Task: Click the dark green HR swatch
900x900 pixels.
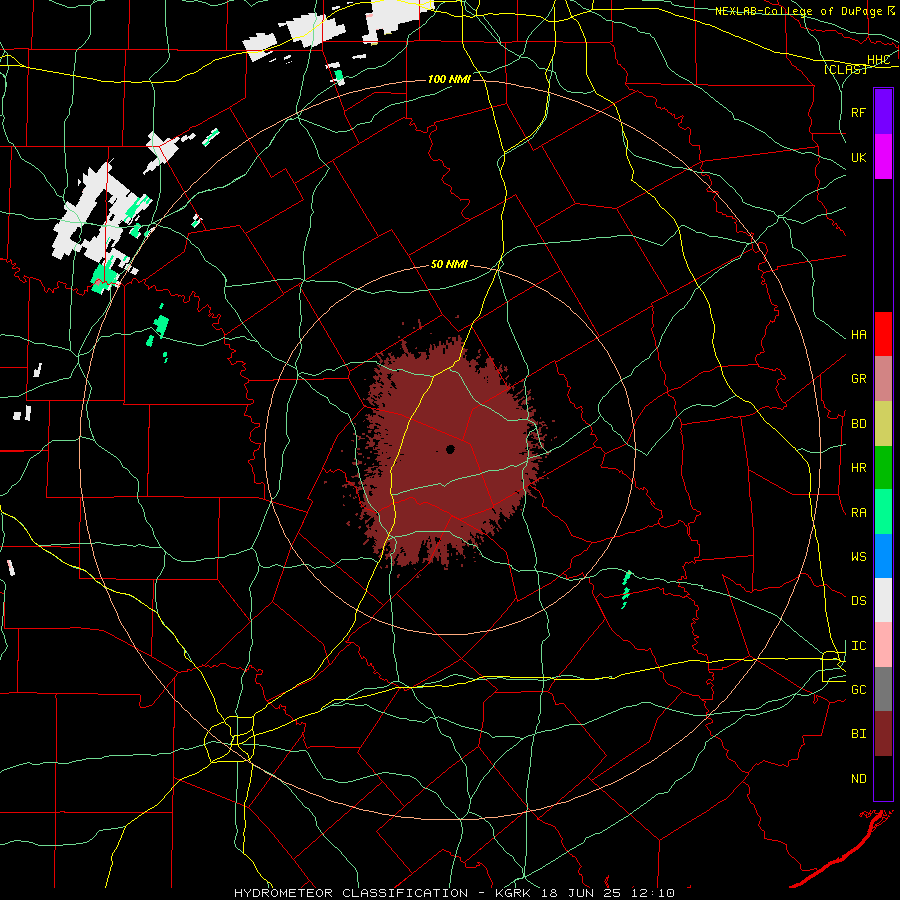Action: coord(883,468)
